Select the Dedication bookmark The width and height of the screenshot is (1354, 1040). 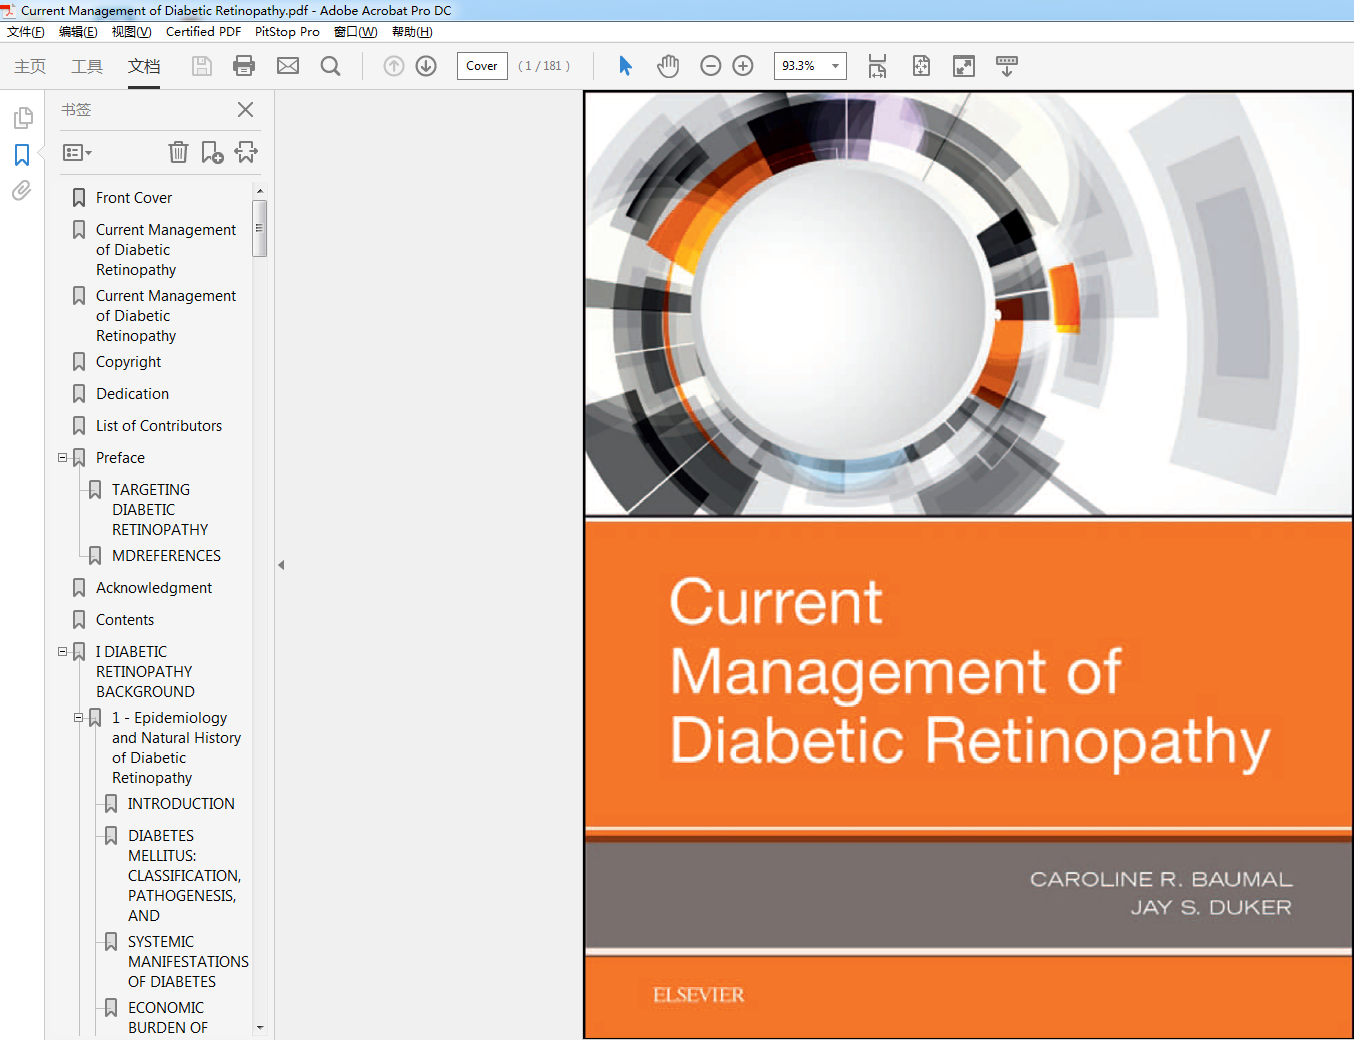click(x=132, y=394)
